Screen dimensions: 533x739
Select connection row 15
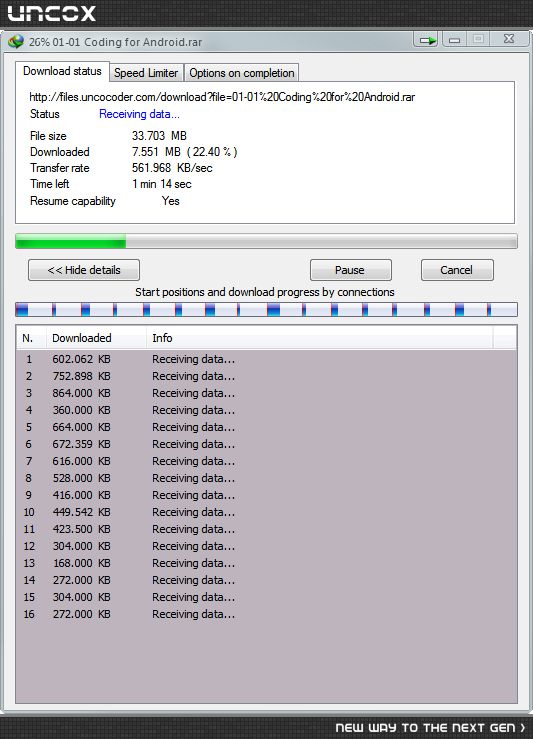tap(266, 597)
